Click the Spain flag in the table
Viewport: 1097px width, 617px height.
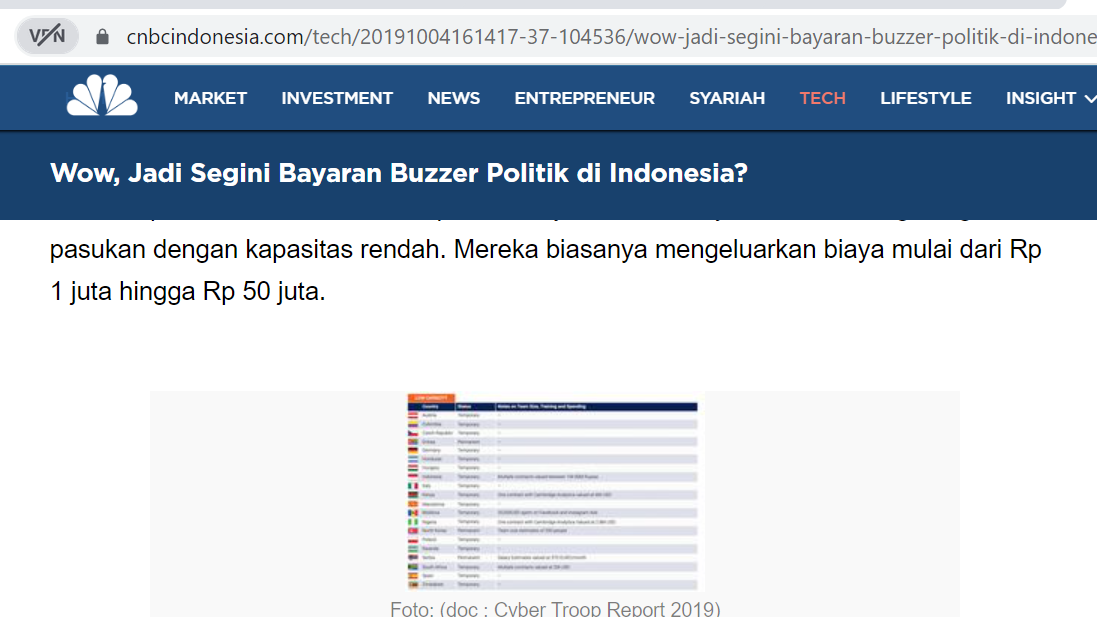[414, 575]
